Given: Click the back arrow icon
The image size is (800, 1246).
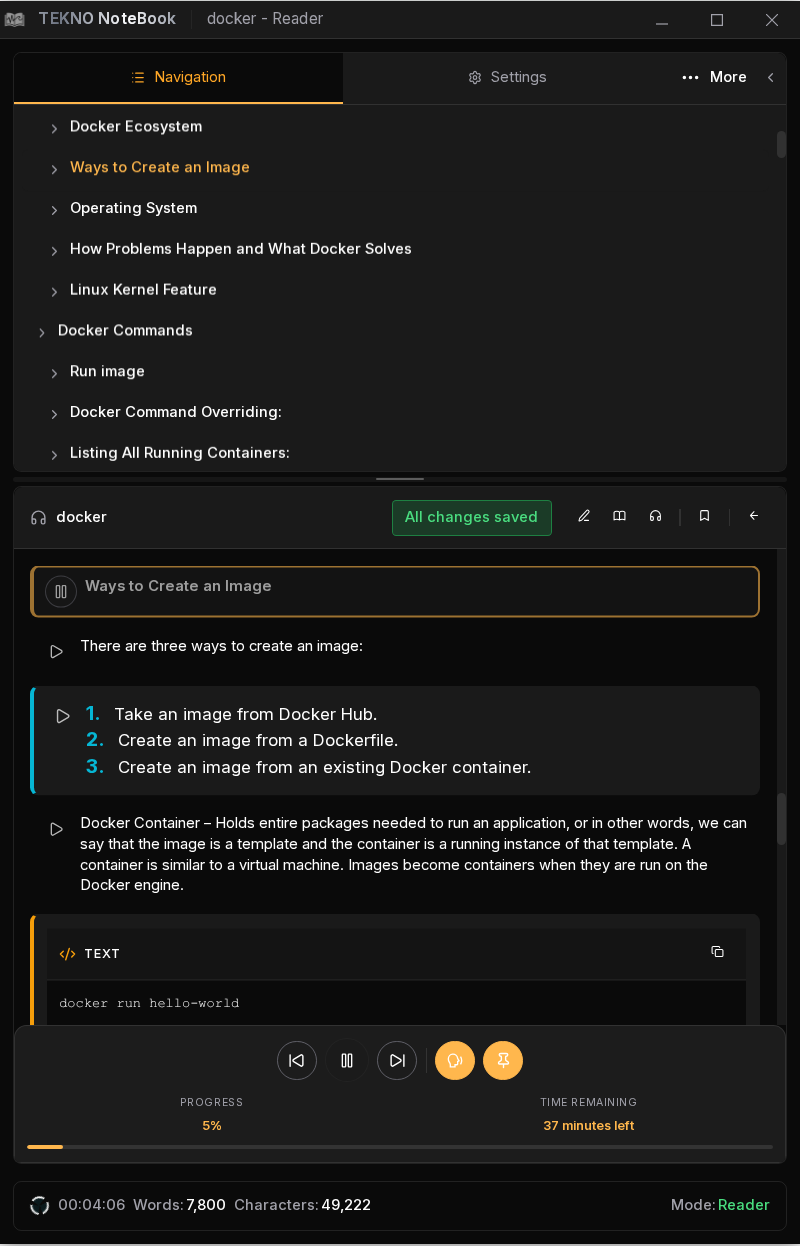Looking at the screenshot, I should (754, 516).
